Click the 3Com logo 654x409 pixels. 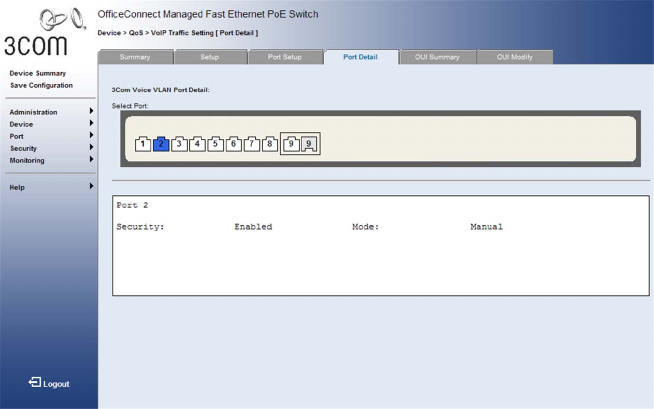[x=44, y=32]
